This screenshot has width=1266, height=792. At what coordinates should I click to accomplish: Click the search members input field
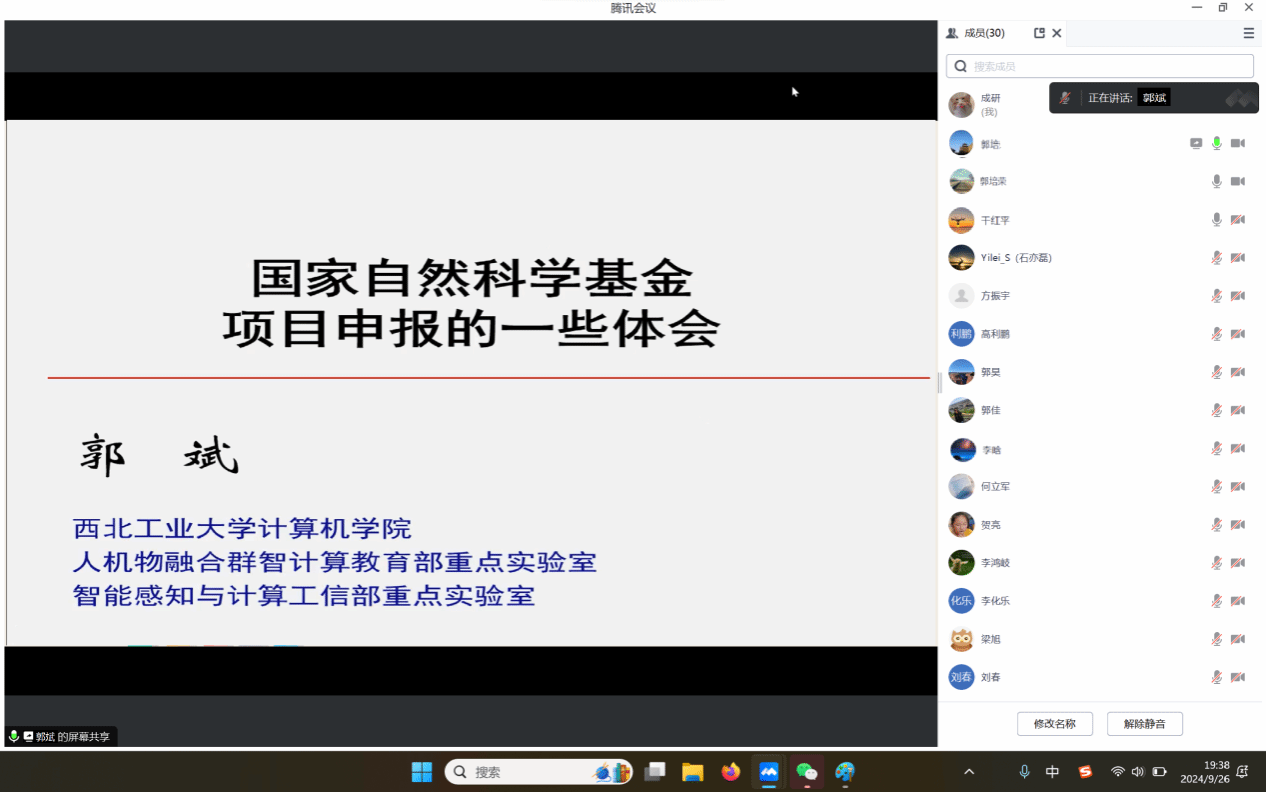pyautogui.click(x=1100, y=66)
